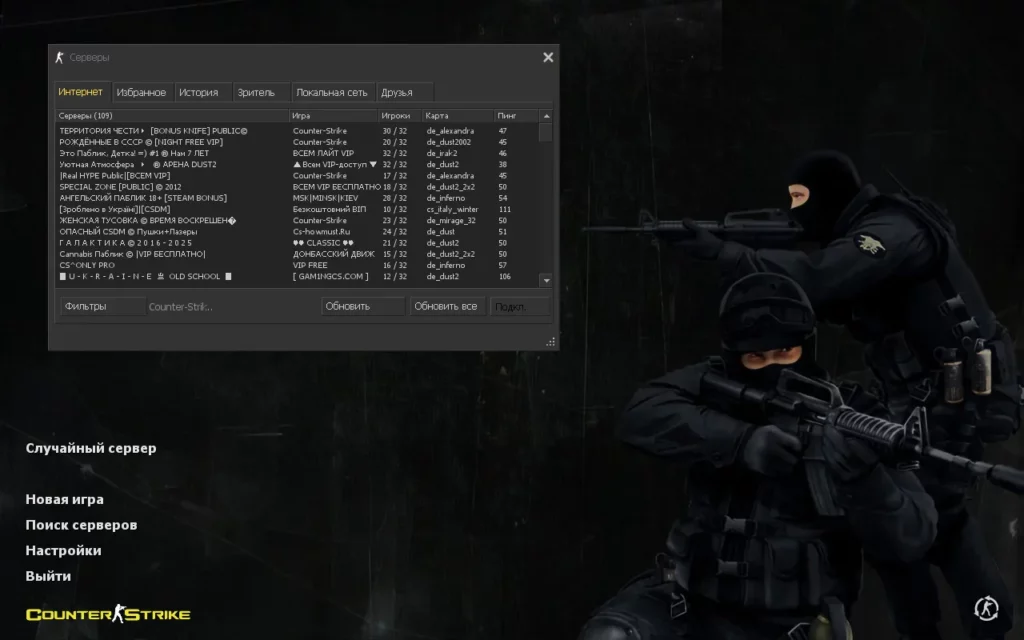Open Настройки from the main menu
The image size is (1024, 640).
click(x=63, y=551)
